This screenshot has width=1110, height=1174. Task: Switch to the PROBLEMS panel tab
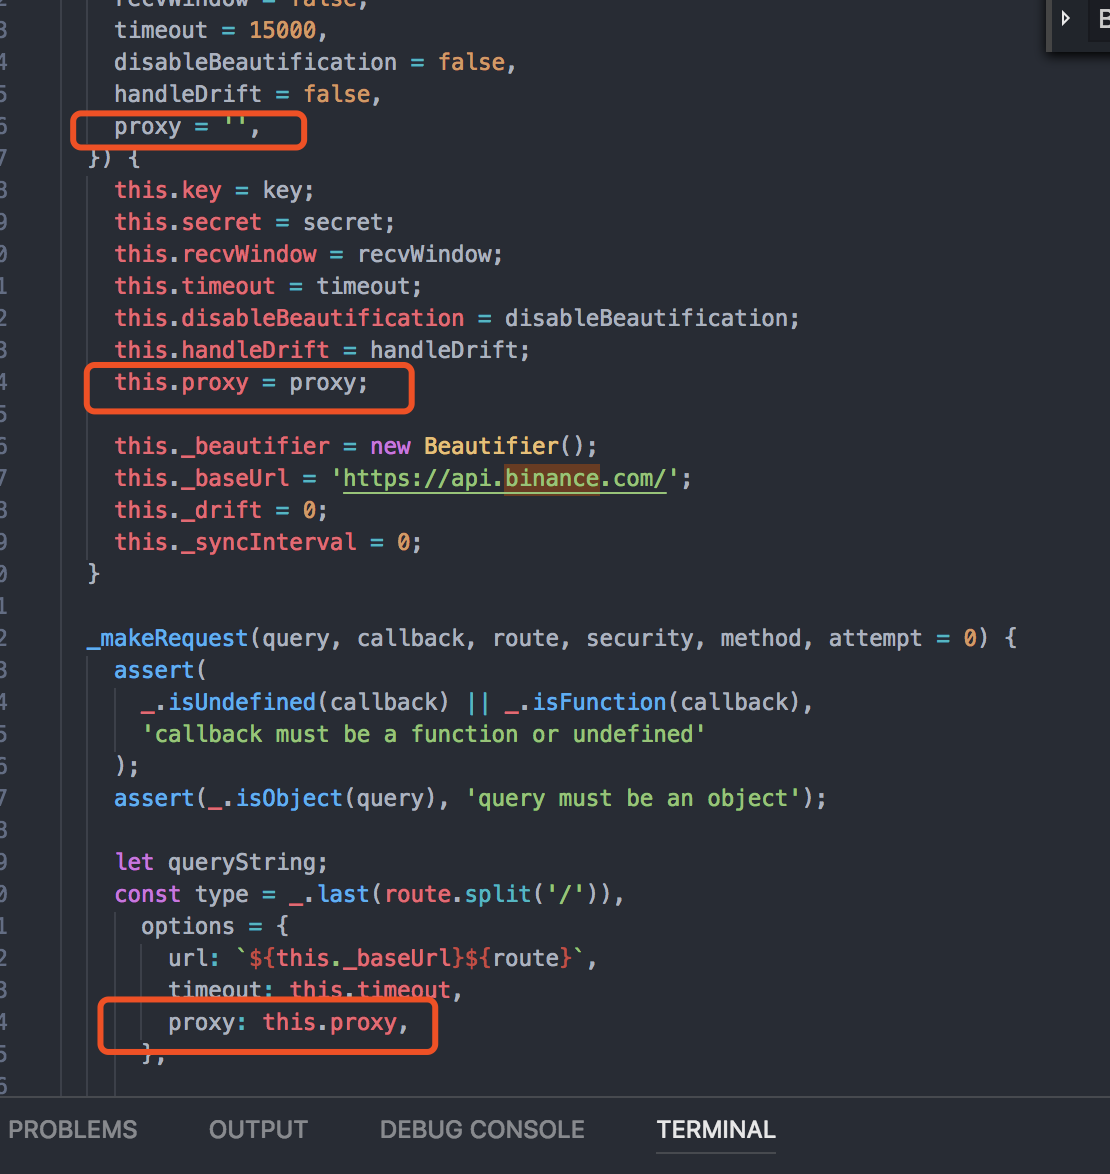click(x=73, y=1129)
